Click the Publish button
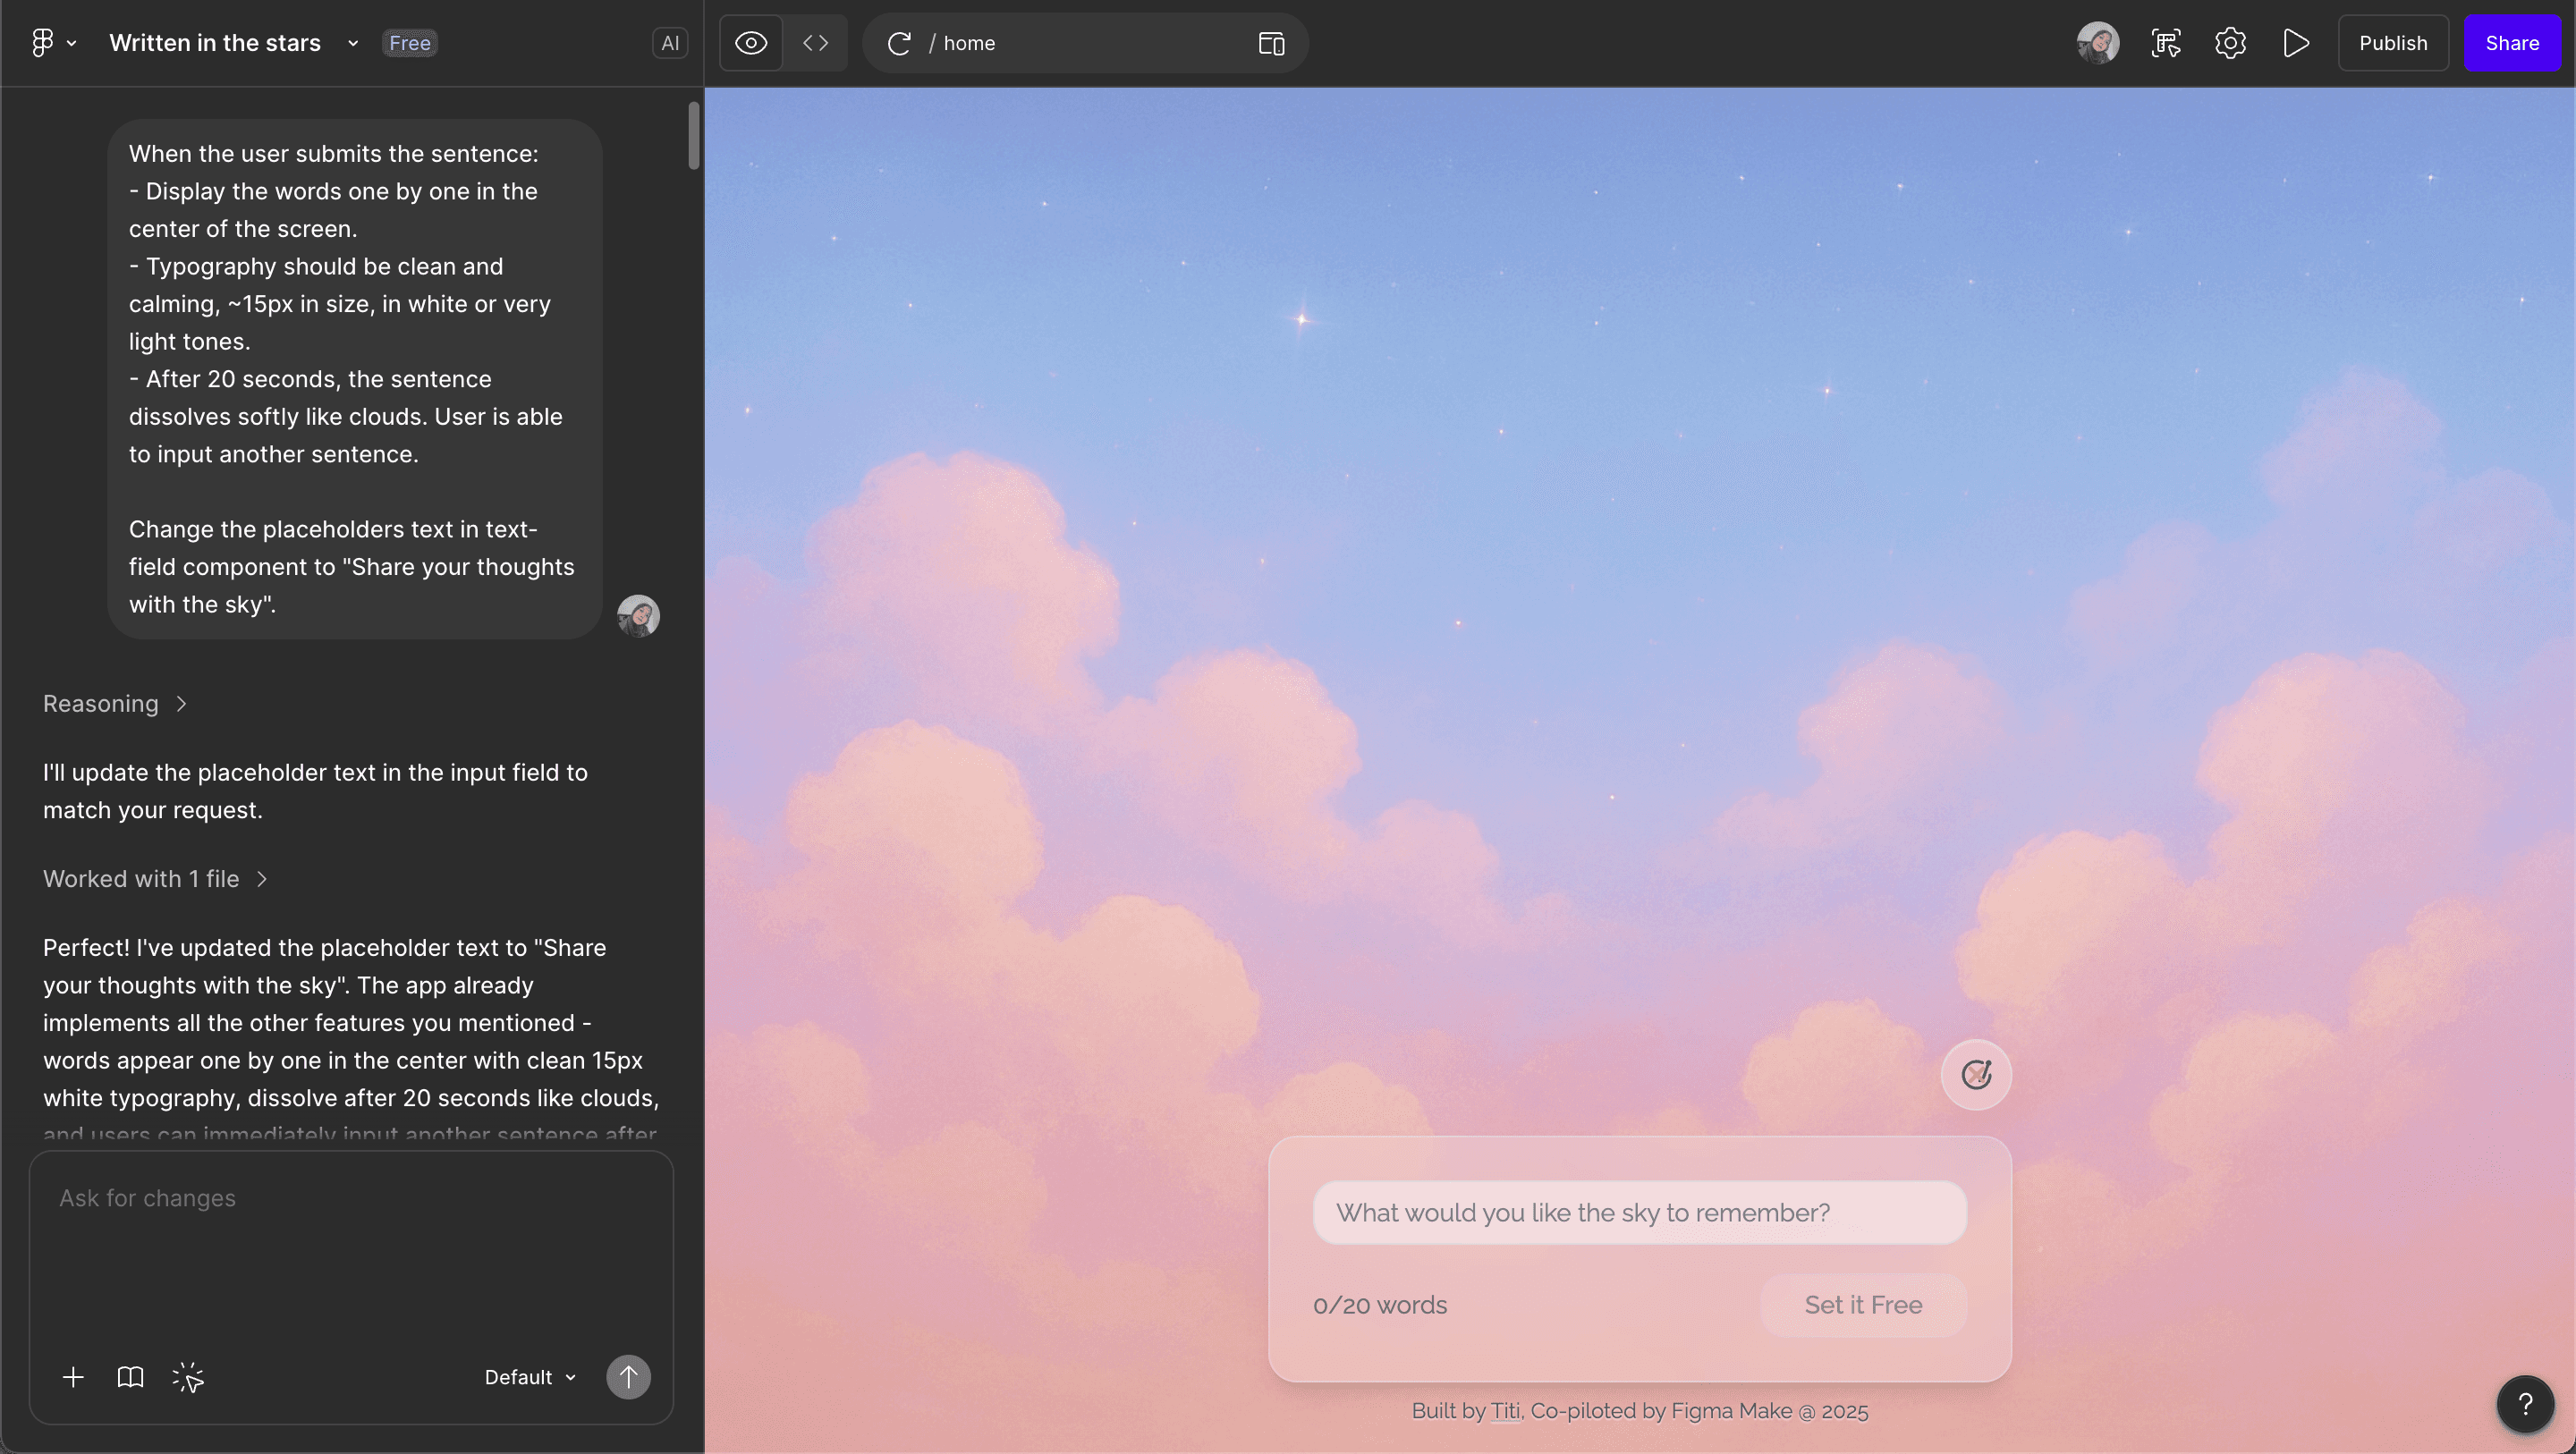This screenshot has height=1454, width=2576. click(2392, 43)
